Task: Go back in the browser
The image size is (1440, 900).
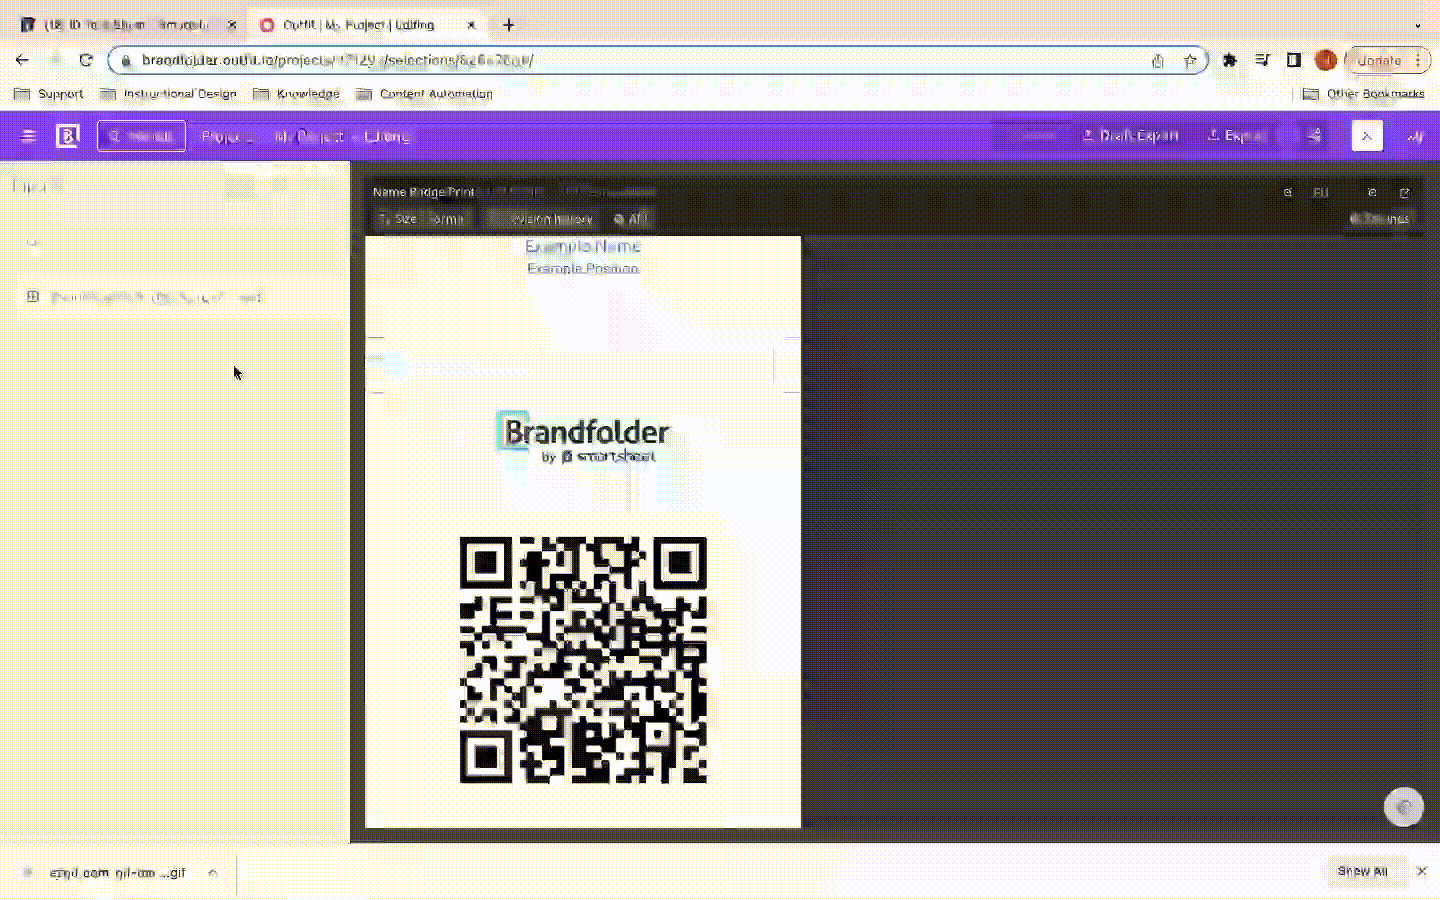Action: coord(22,60)
